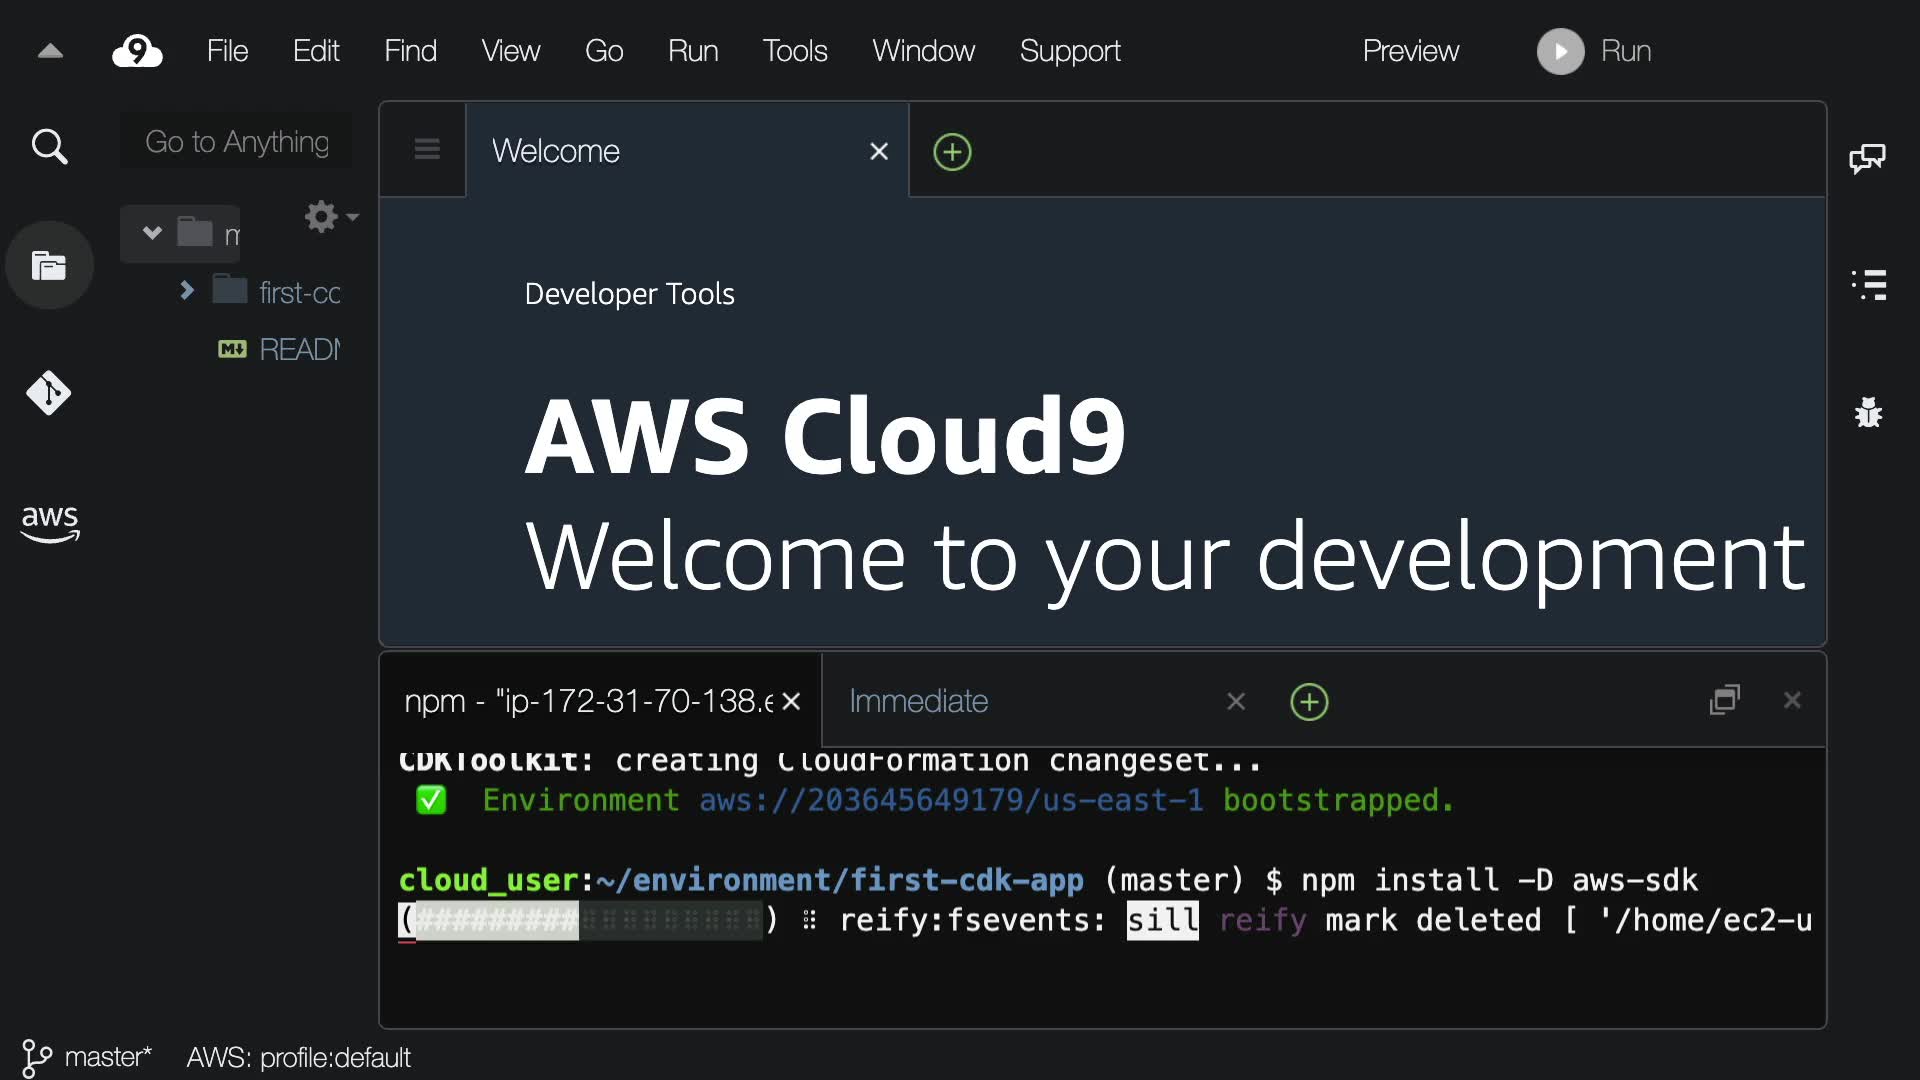This screenshot has height=1080, width=1920.
Task: Collapse the root environment folder
Action: tap(152, 233)
